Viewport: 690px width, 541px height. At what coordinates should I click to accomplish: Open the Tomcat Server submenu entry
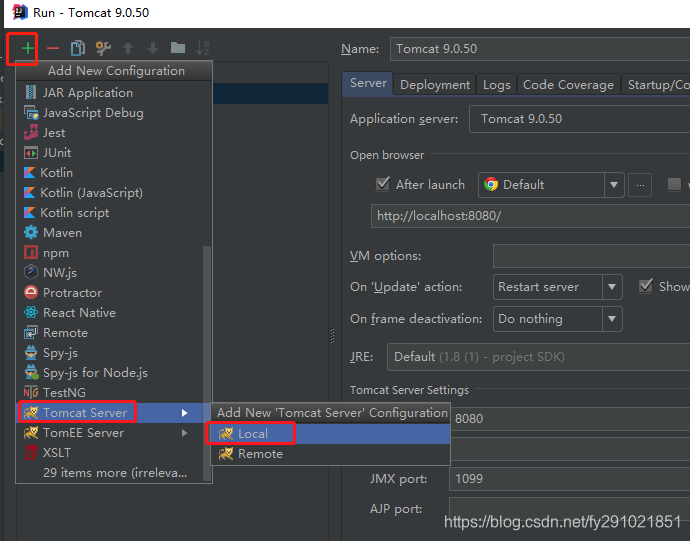coord(110,413)
